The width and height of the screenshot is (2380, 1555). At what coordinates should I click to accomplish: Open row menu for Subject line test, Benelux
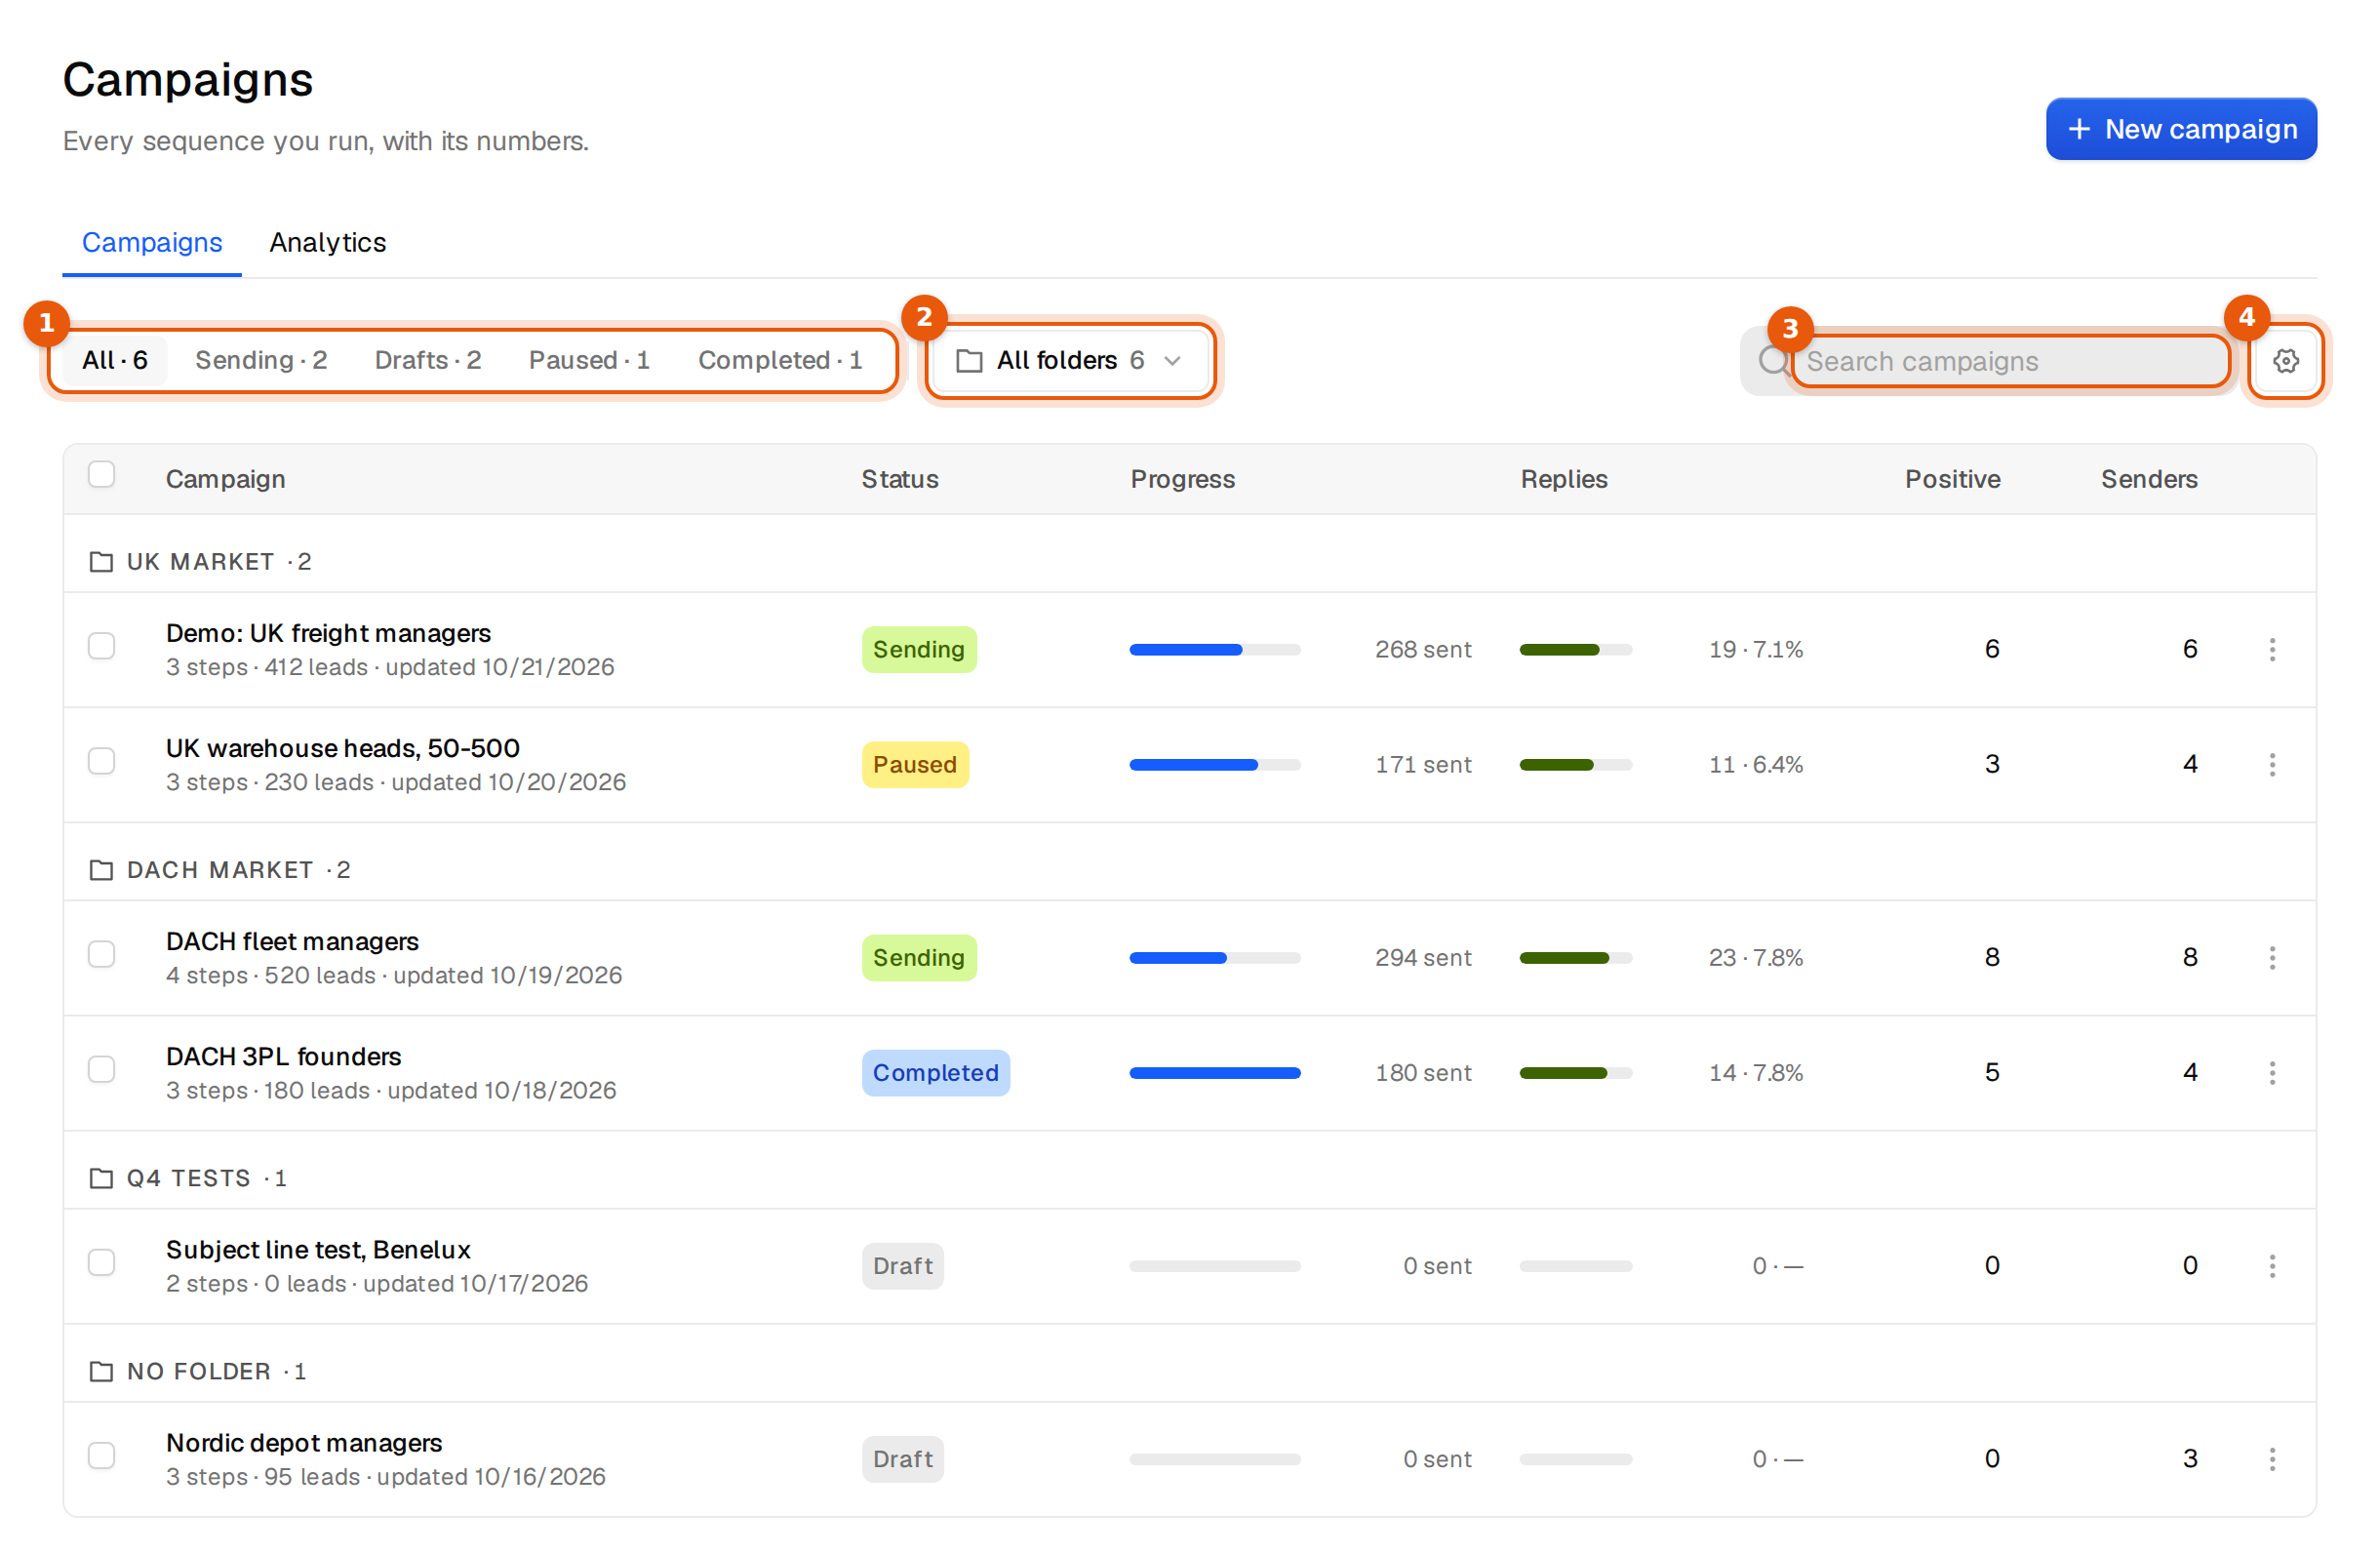pos(2272,1266)
